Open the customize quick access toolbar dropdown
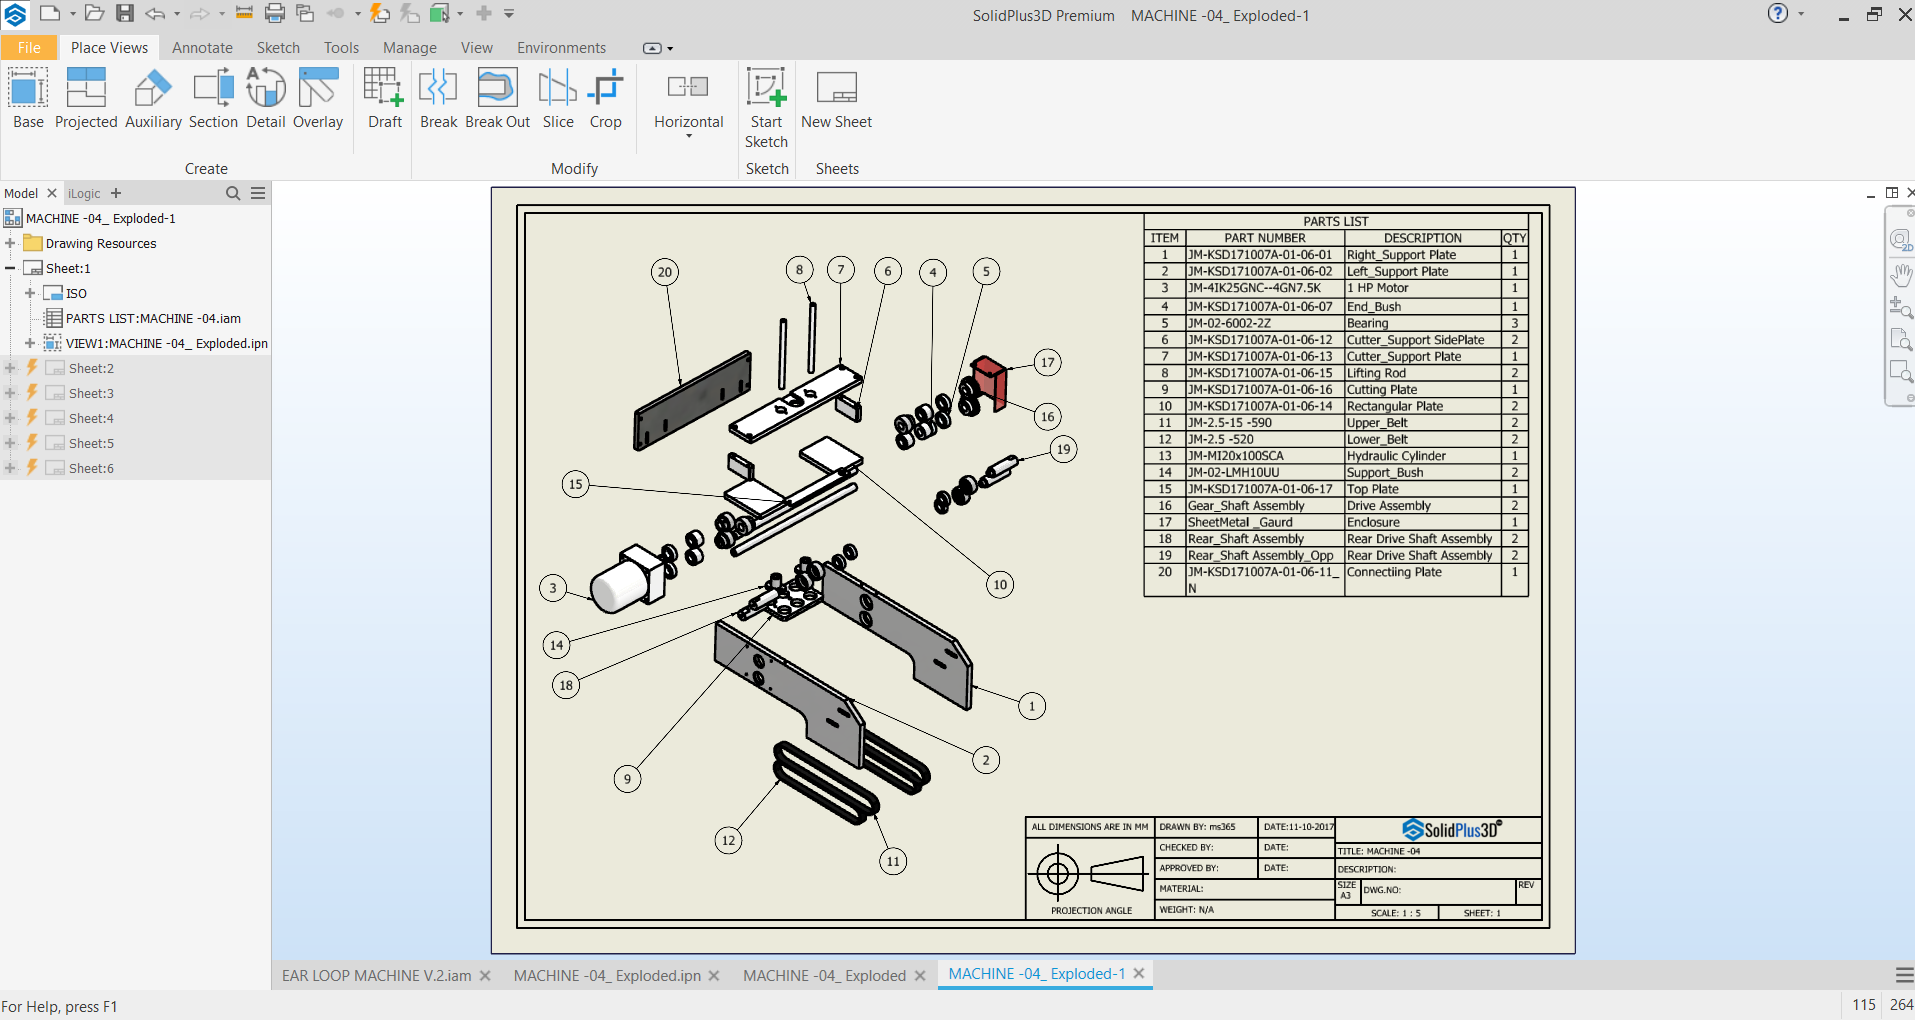1915x1020 pixels. pos(509,14)
